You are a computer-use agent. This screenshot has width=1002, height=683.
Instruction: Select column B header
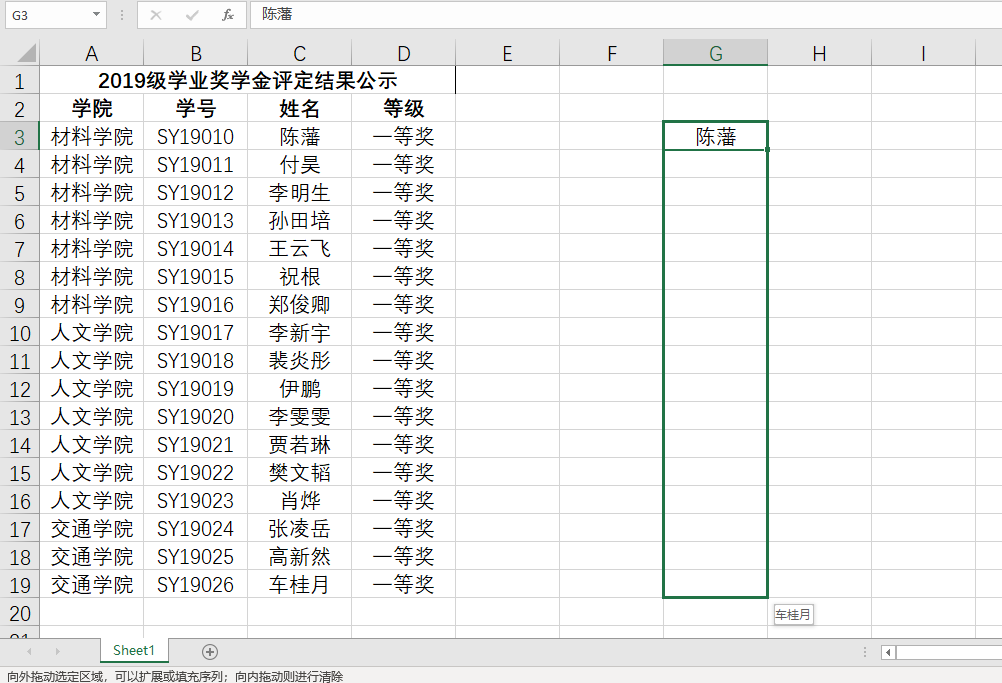196,54
